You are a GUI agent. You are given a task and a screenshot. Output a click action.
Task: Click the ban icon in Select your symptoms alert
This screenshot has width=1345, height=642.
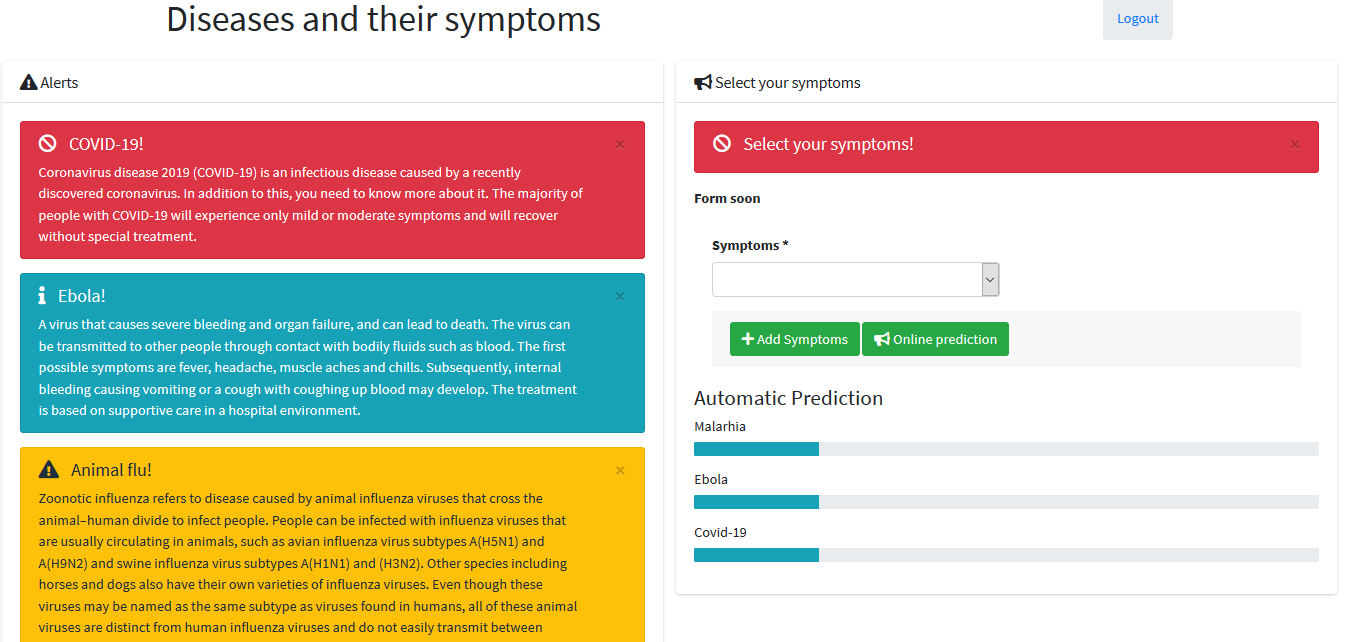click(x=722, y=144)
